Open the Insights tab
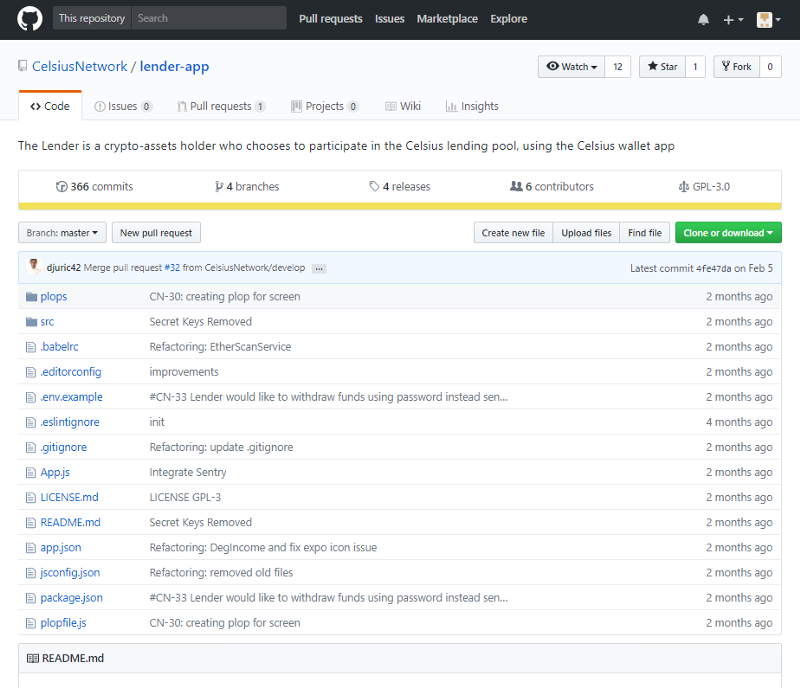 pos(472,106)
